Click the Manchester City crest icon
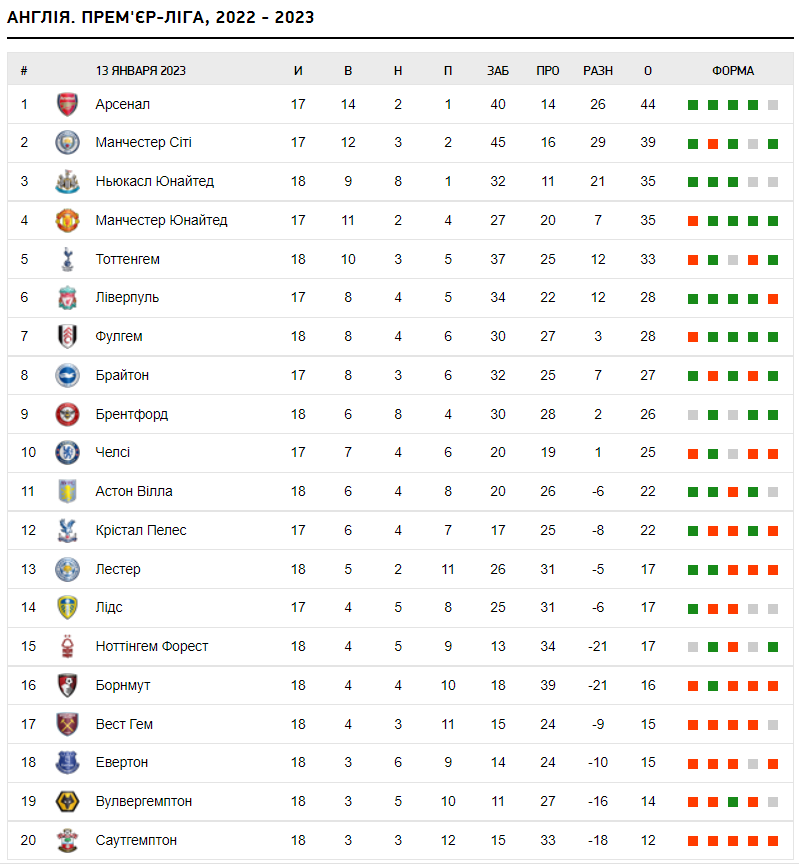Viewport: 799px width, 864px height. pos(67,142)
